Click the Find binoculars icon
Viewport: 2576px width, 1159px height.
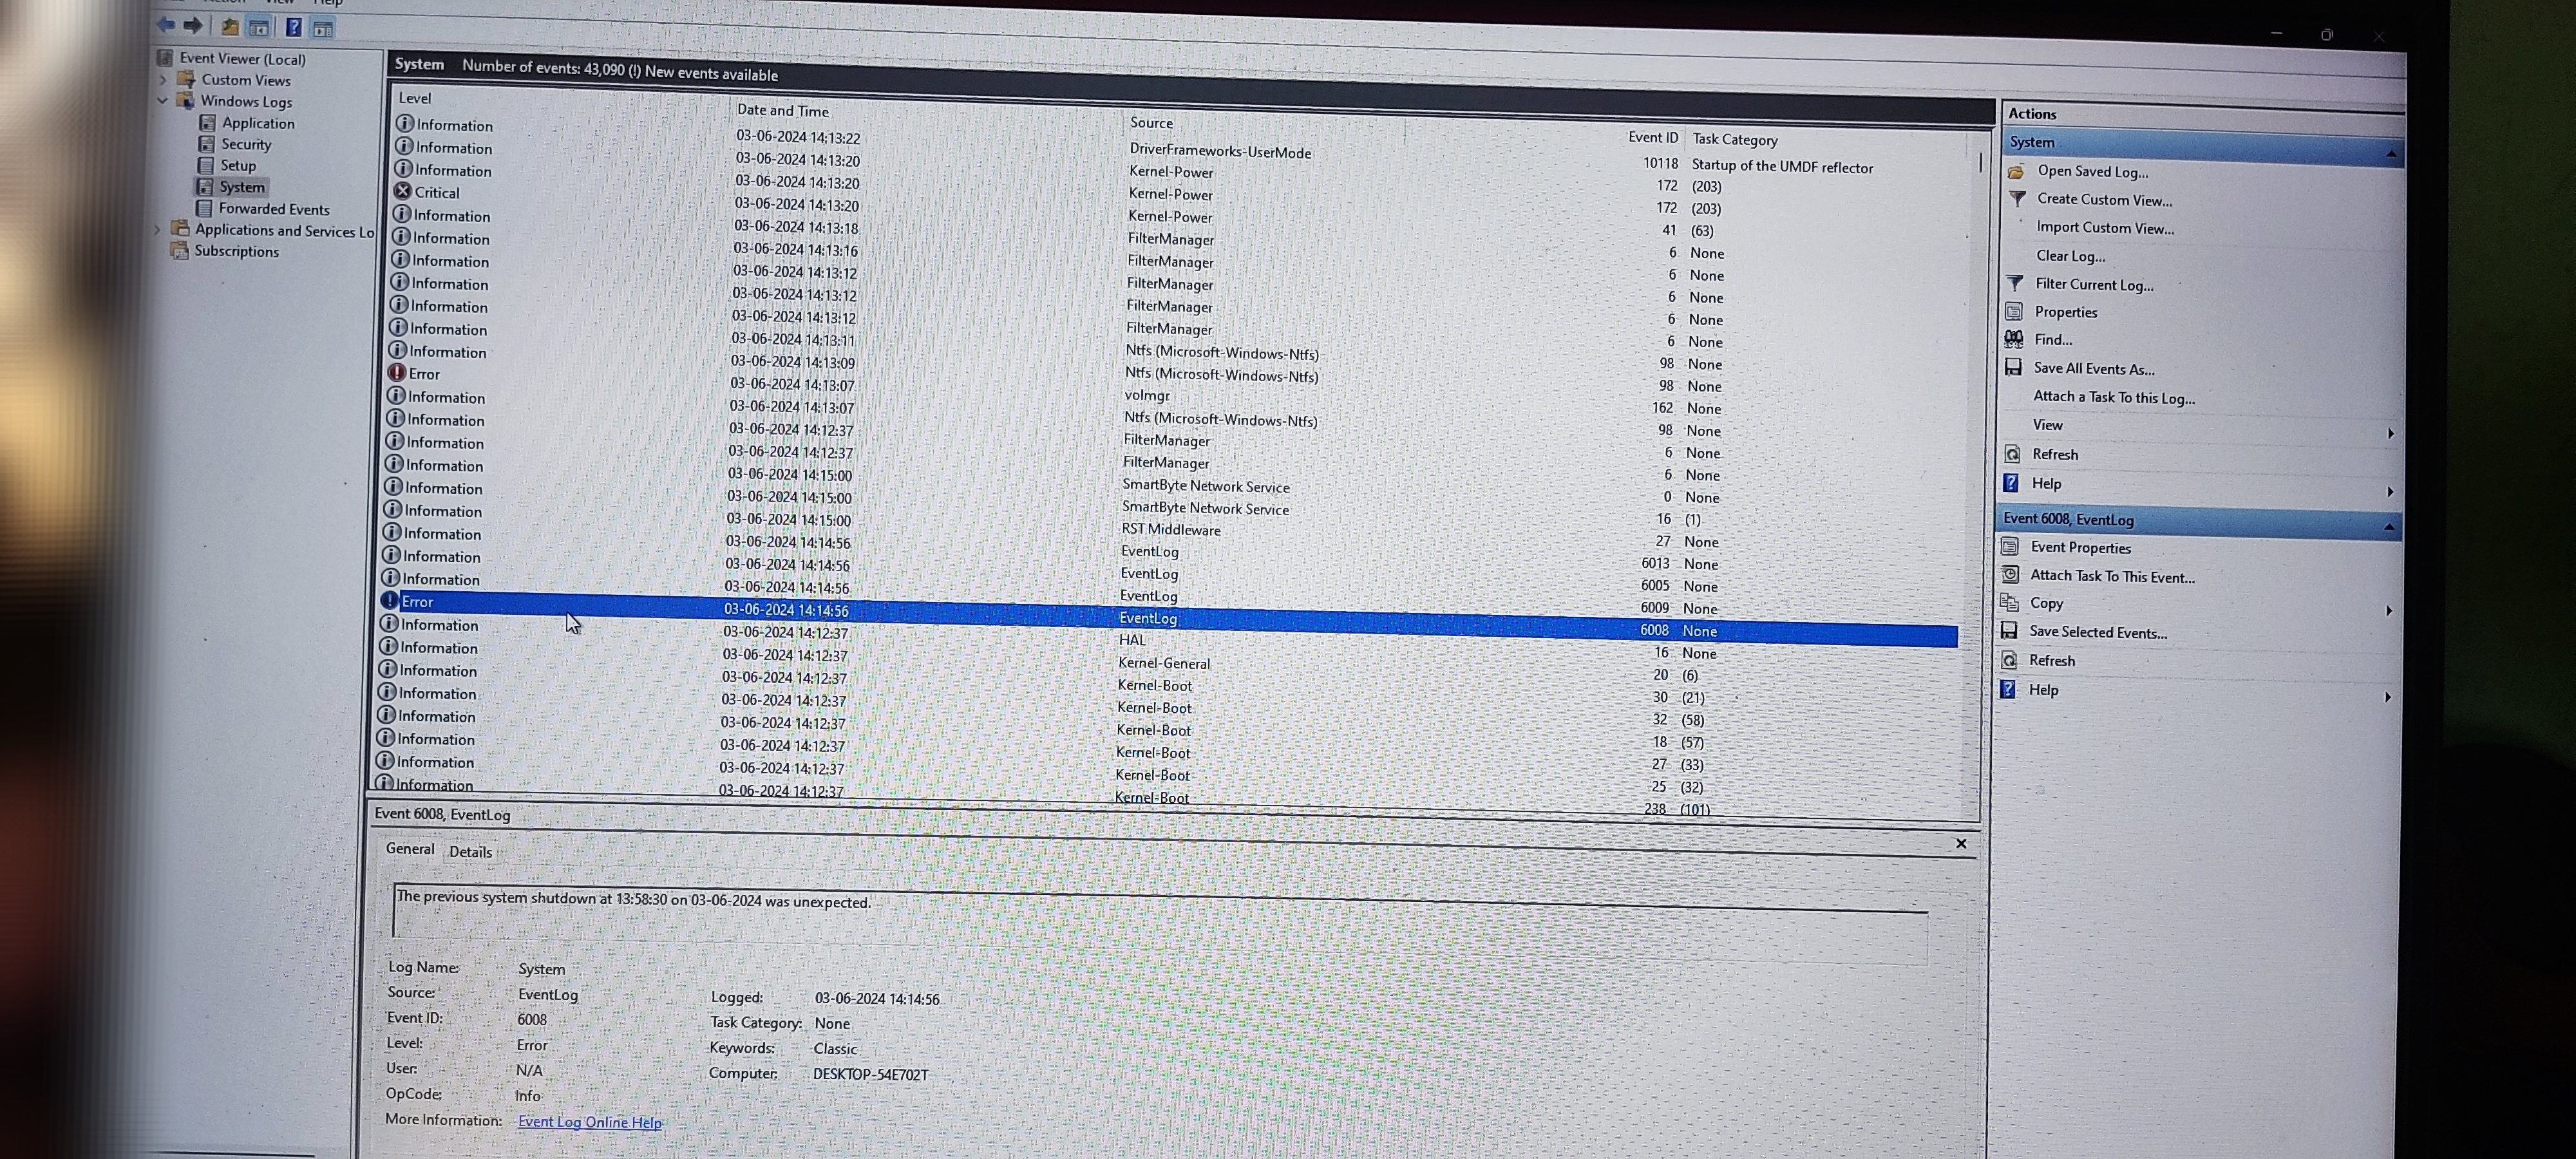pyautogui.click(x=2013, y=339)
